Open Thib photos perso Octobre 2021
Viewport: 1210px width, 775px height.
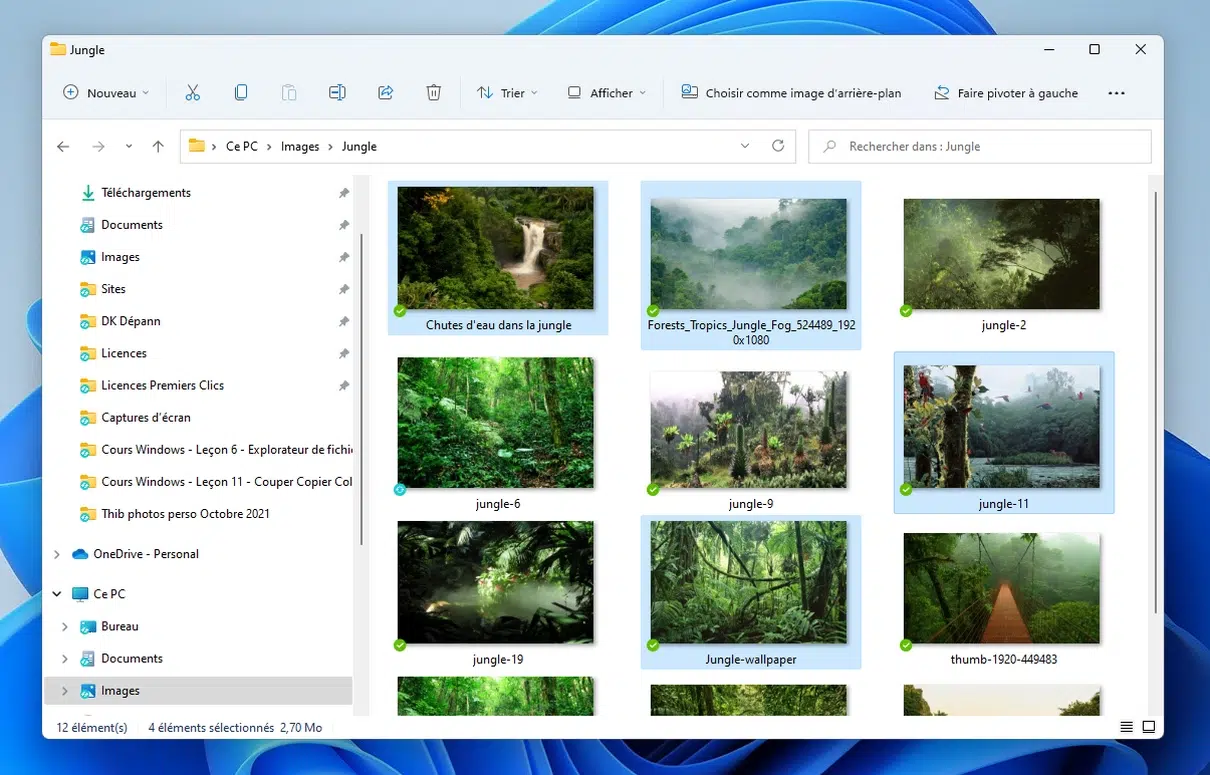(185, 514)
